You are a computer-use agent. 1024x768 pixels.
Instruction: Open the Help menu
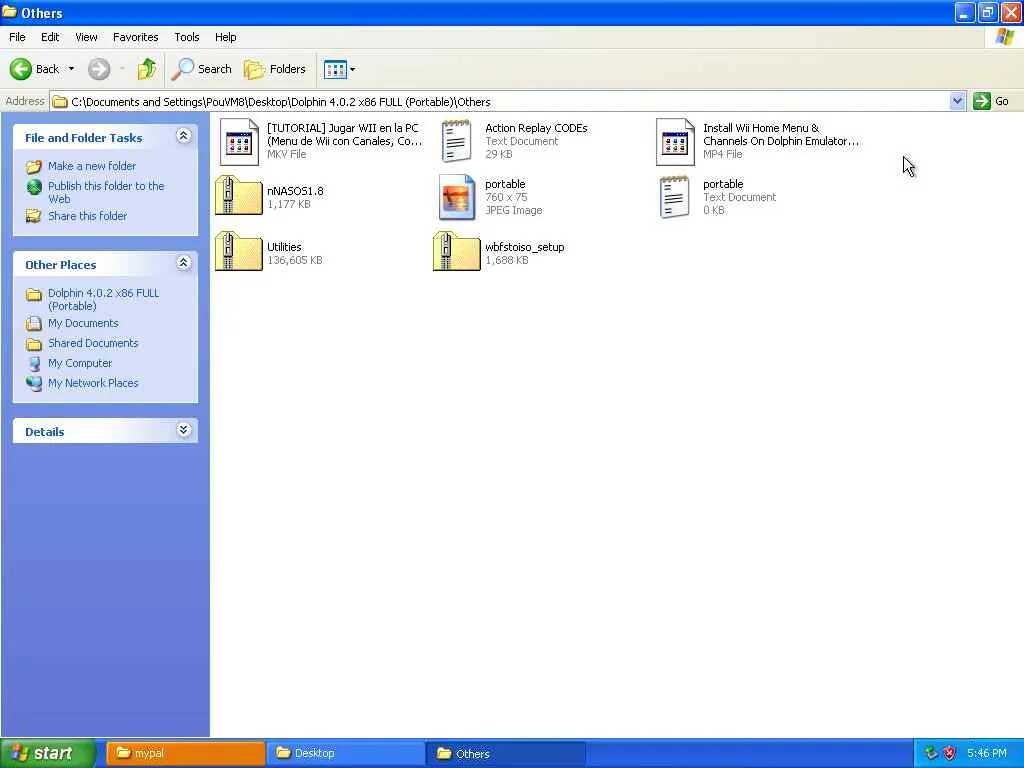point(226,37)
